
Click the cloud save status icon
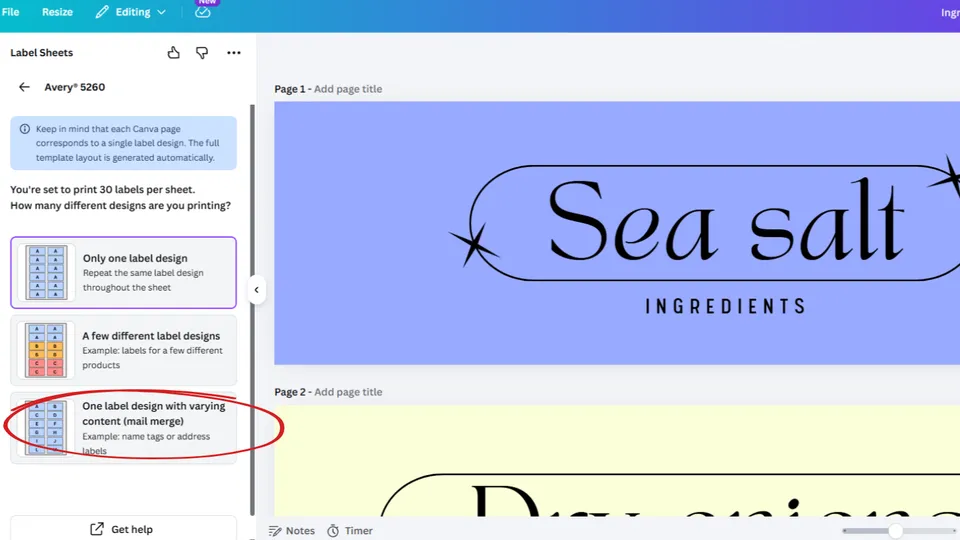click(203, 12)
